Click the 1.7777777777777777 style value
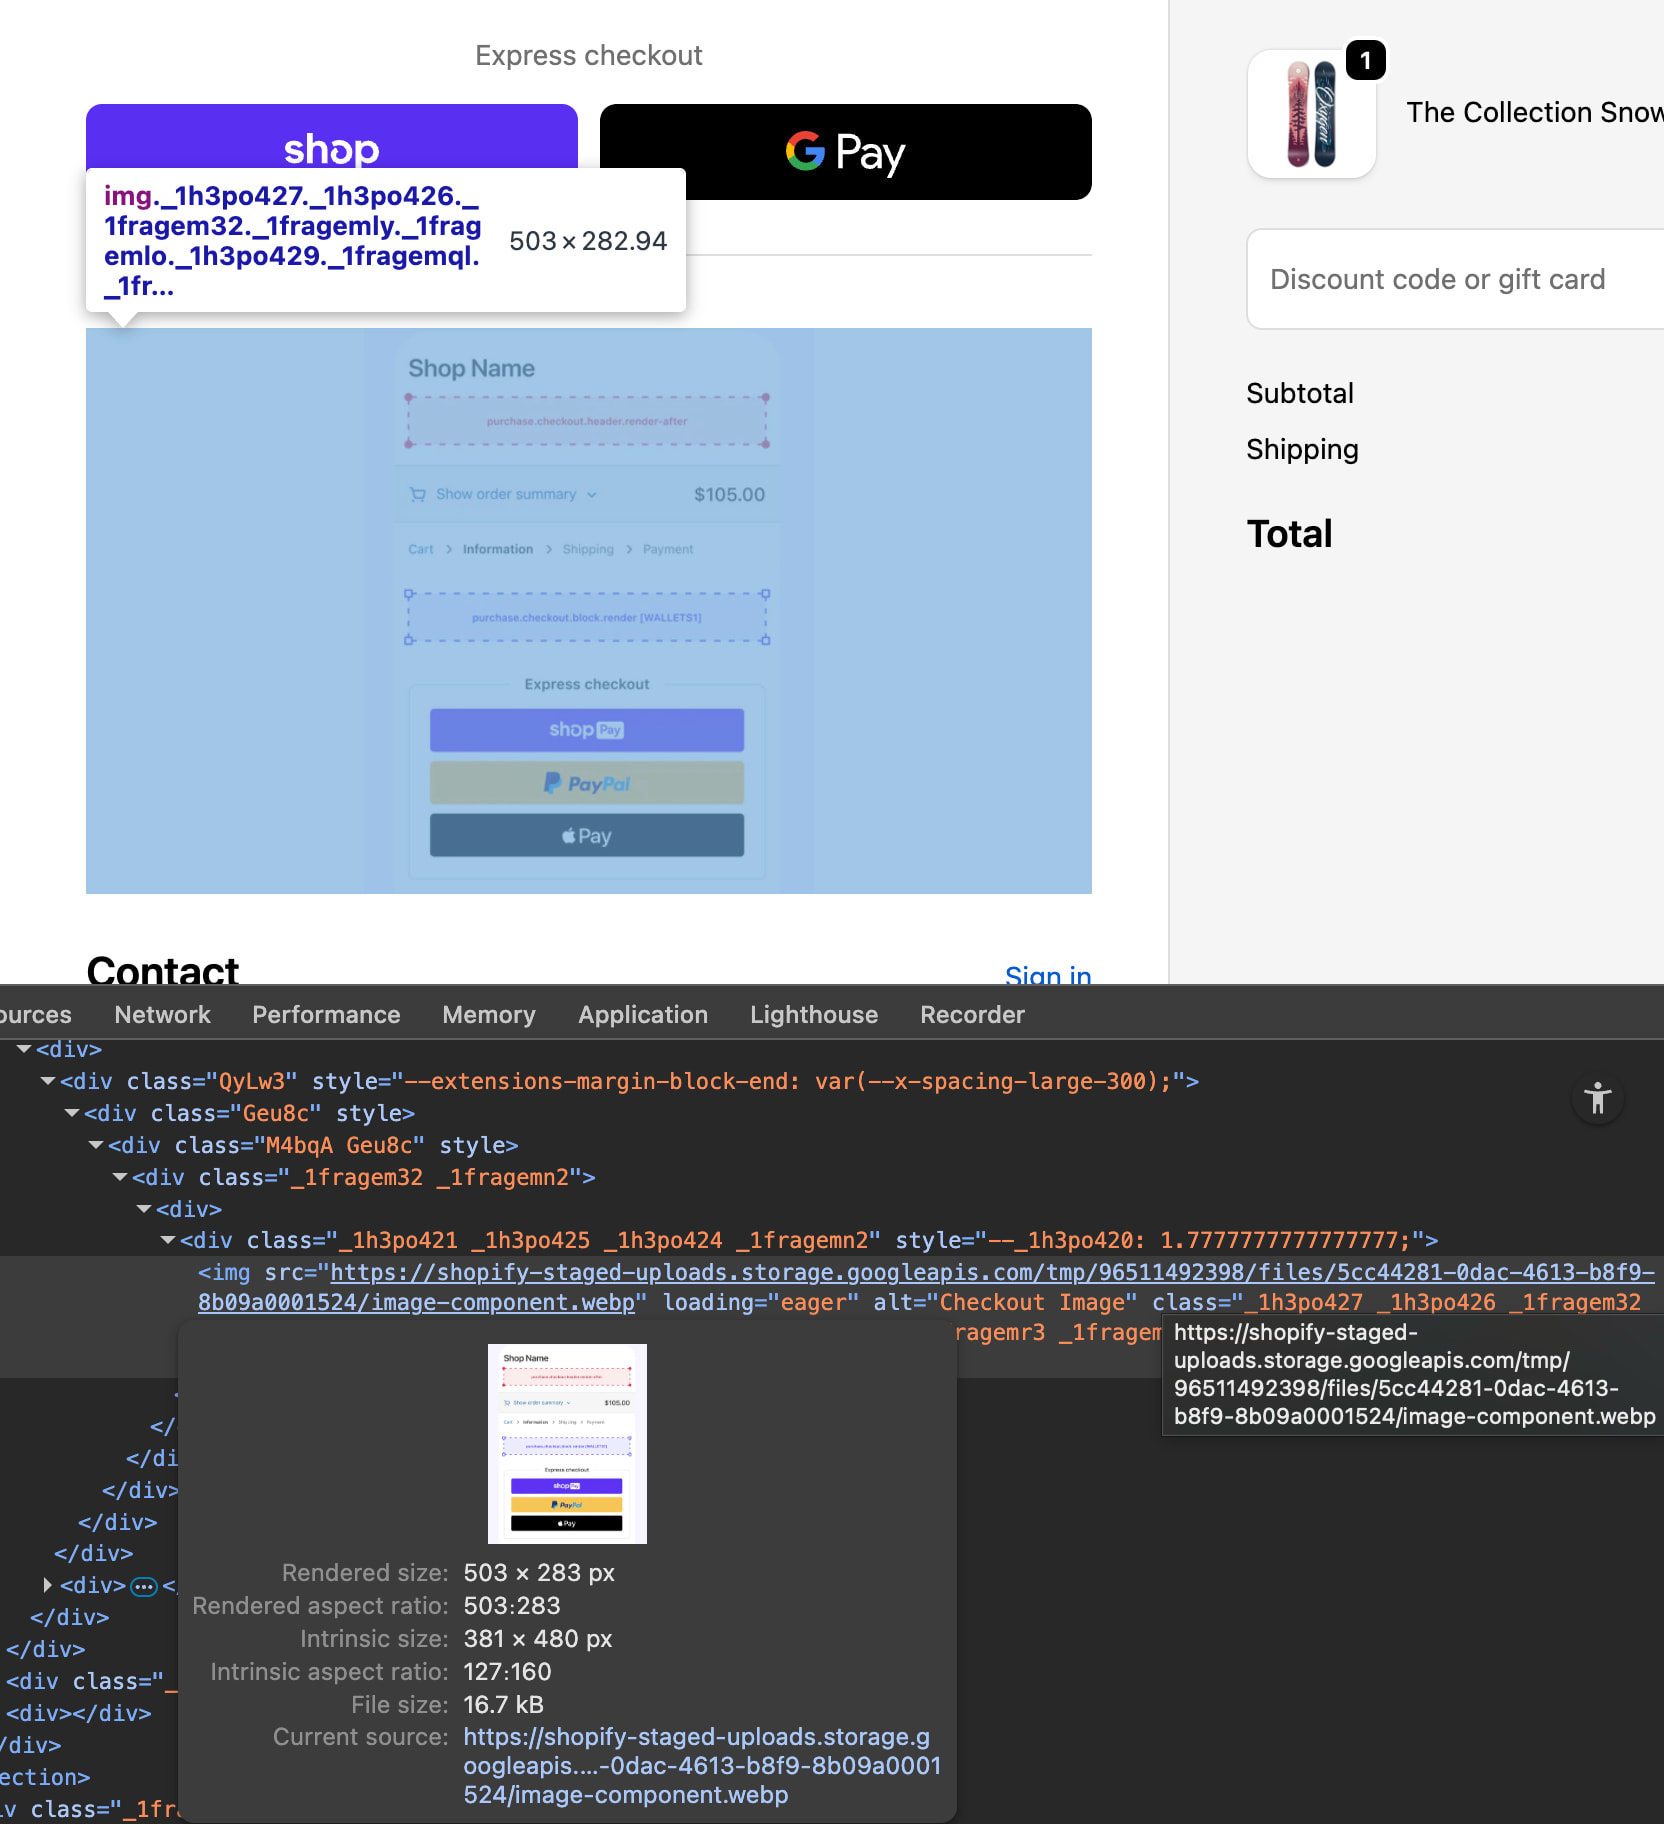Image resolution: width=1664 pixels, height=1824 pixels. pyautogui.click(x=1280, y=1240)
